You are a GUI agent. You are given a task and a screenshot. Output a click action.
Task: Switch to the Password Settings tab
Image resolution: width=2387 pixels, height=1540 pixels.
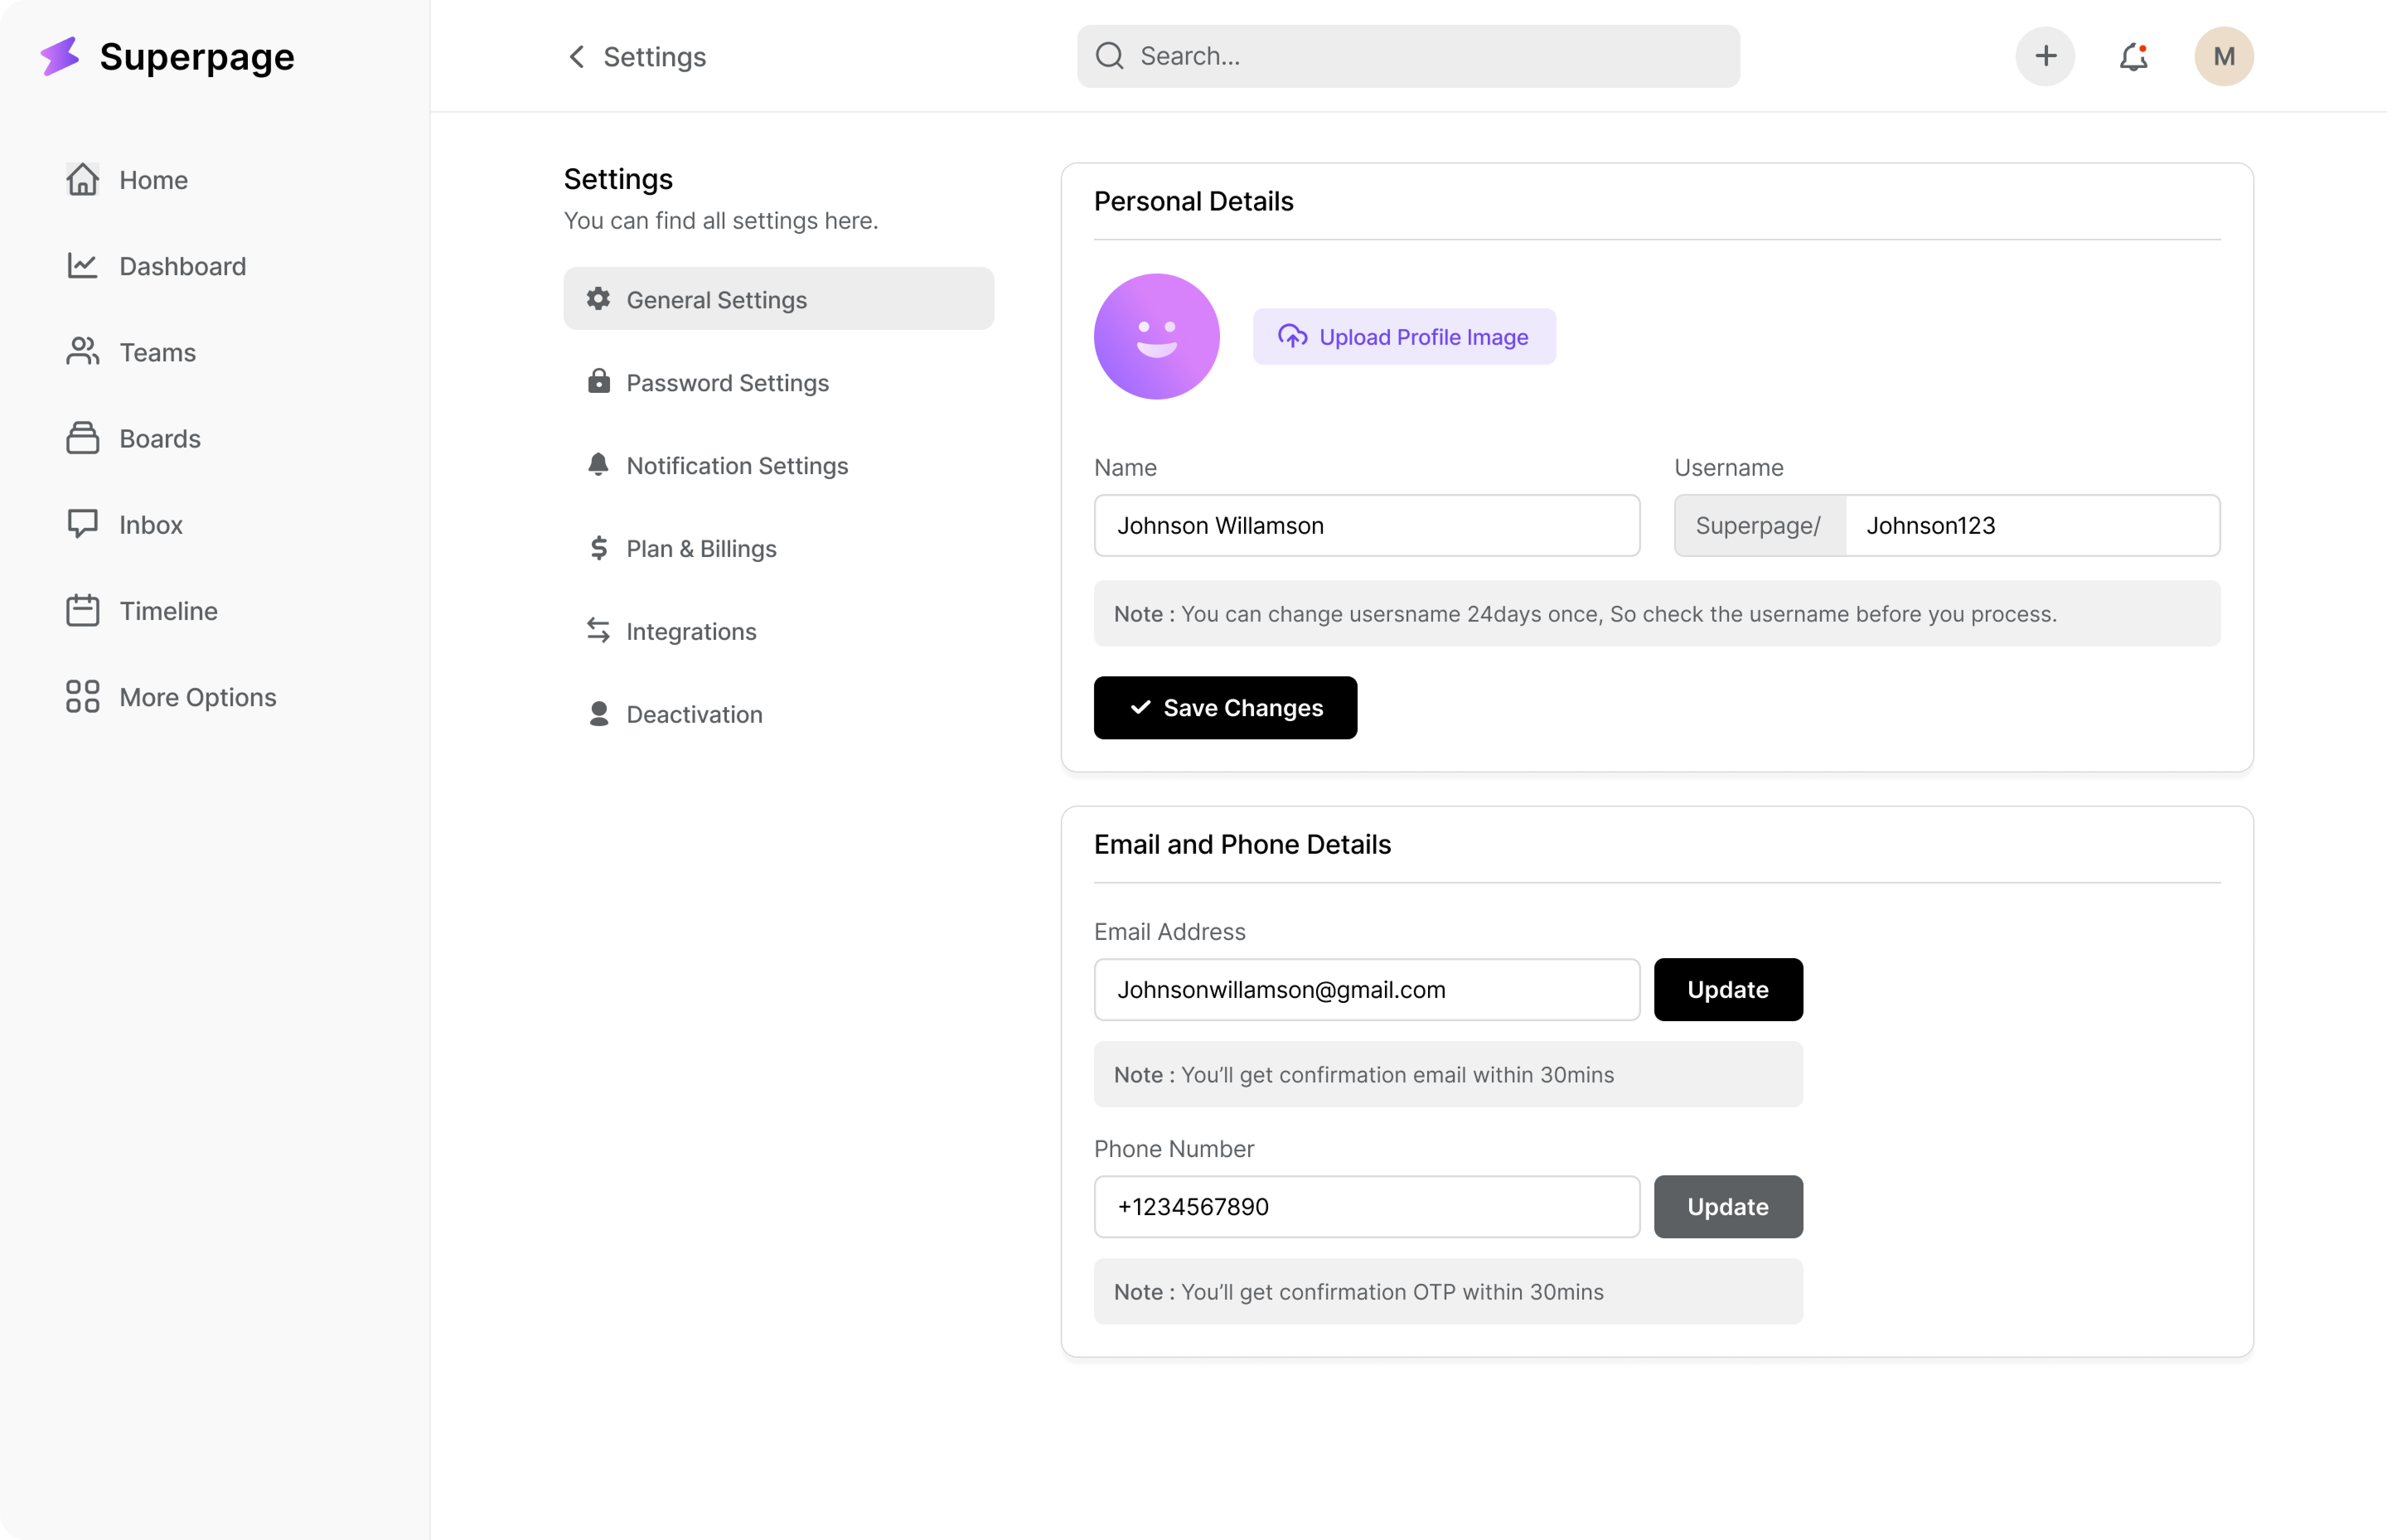click(727, 383)
